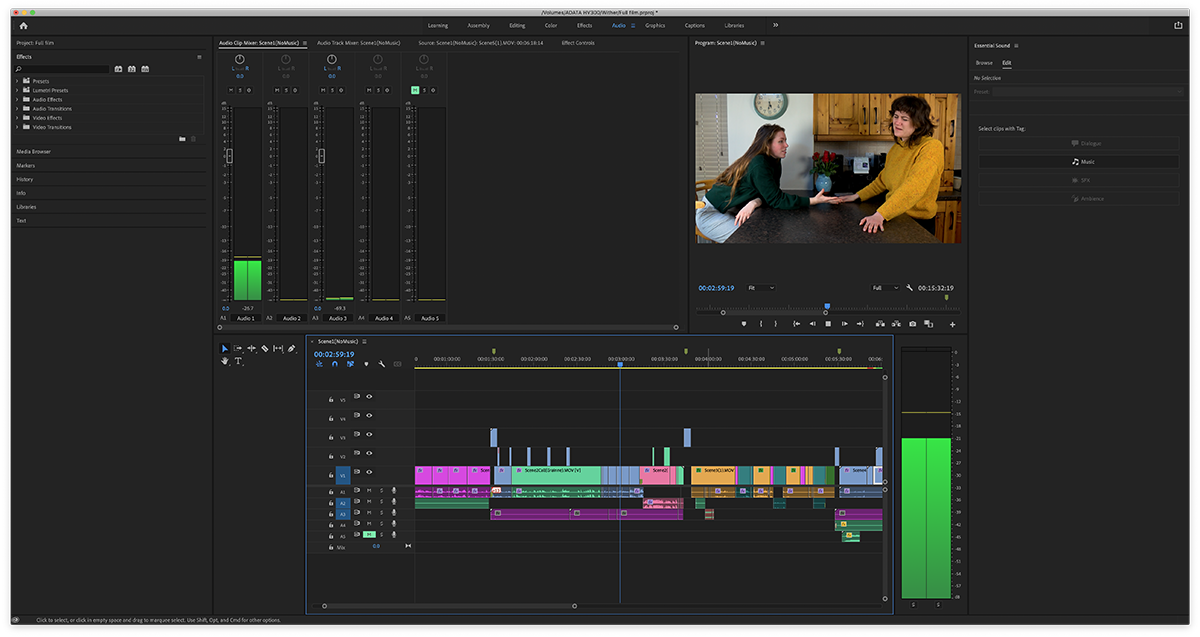The width and height of the screenshot is (1200, 637).
Task: Click Program Monitor Add Marker button
Action: pyautogui.click(x=744, y=324)
